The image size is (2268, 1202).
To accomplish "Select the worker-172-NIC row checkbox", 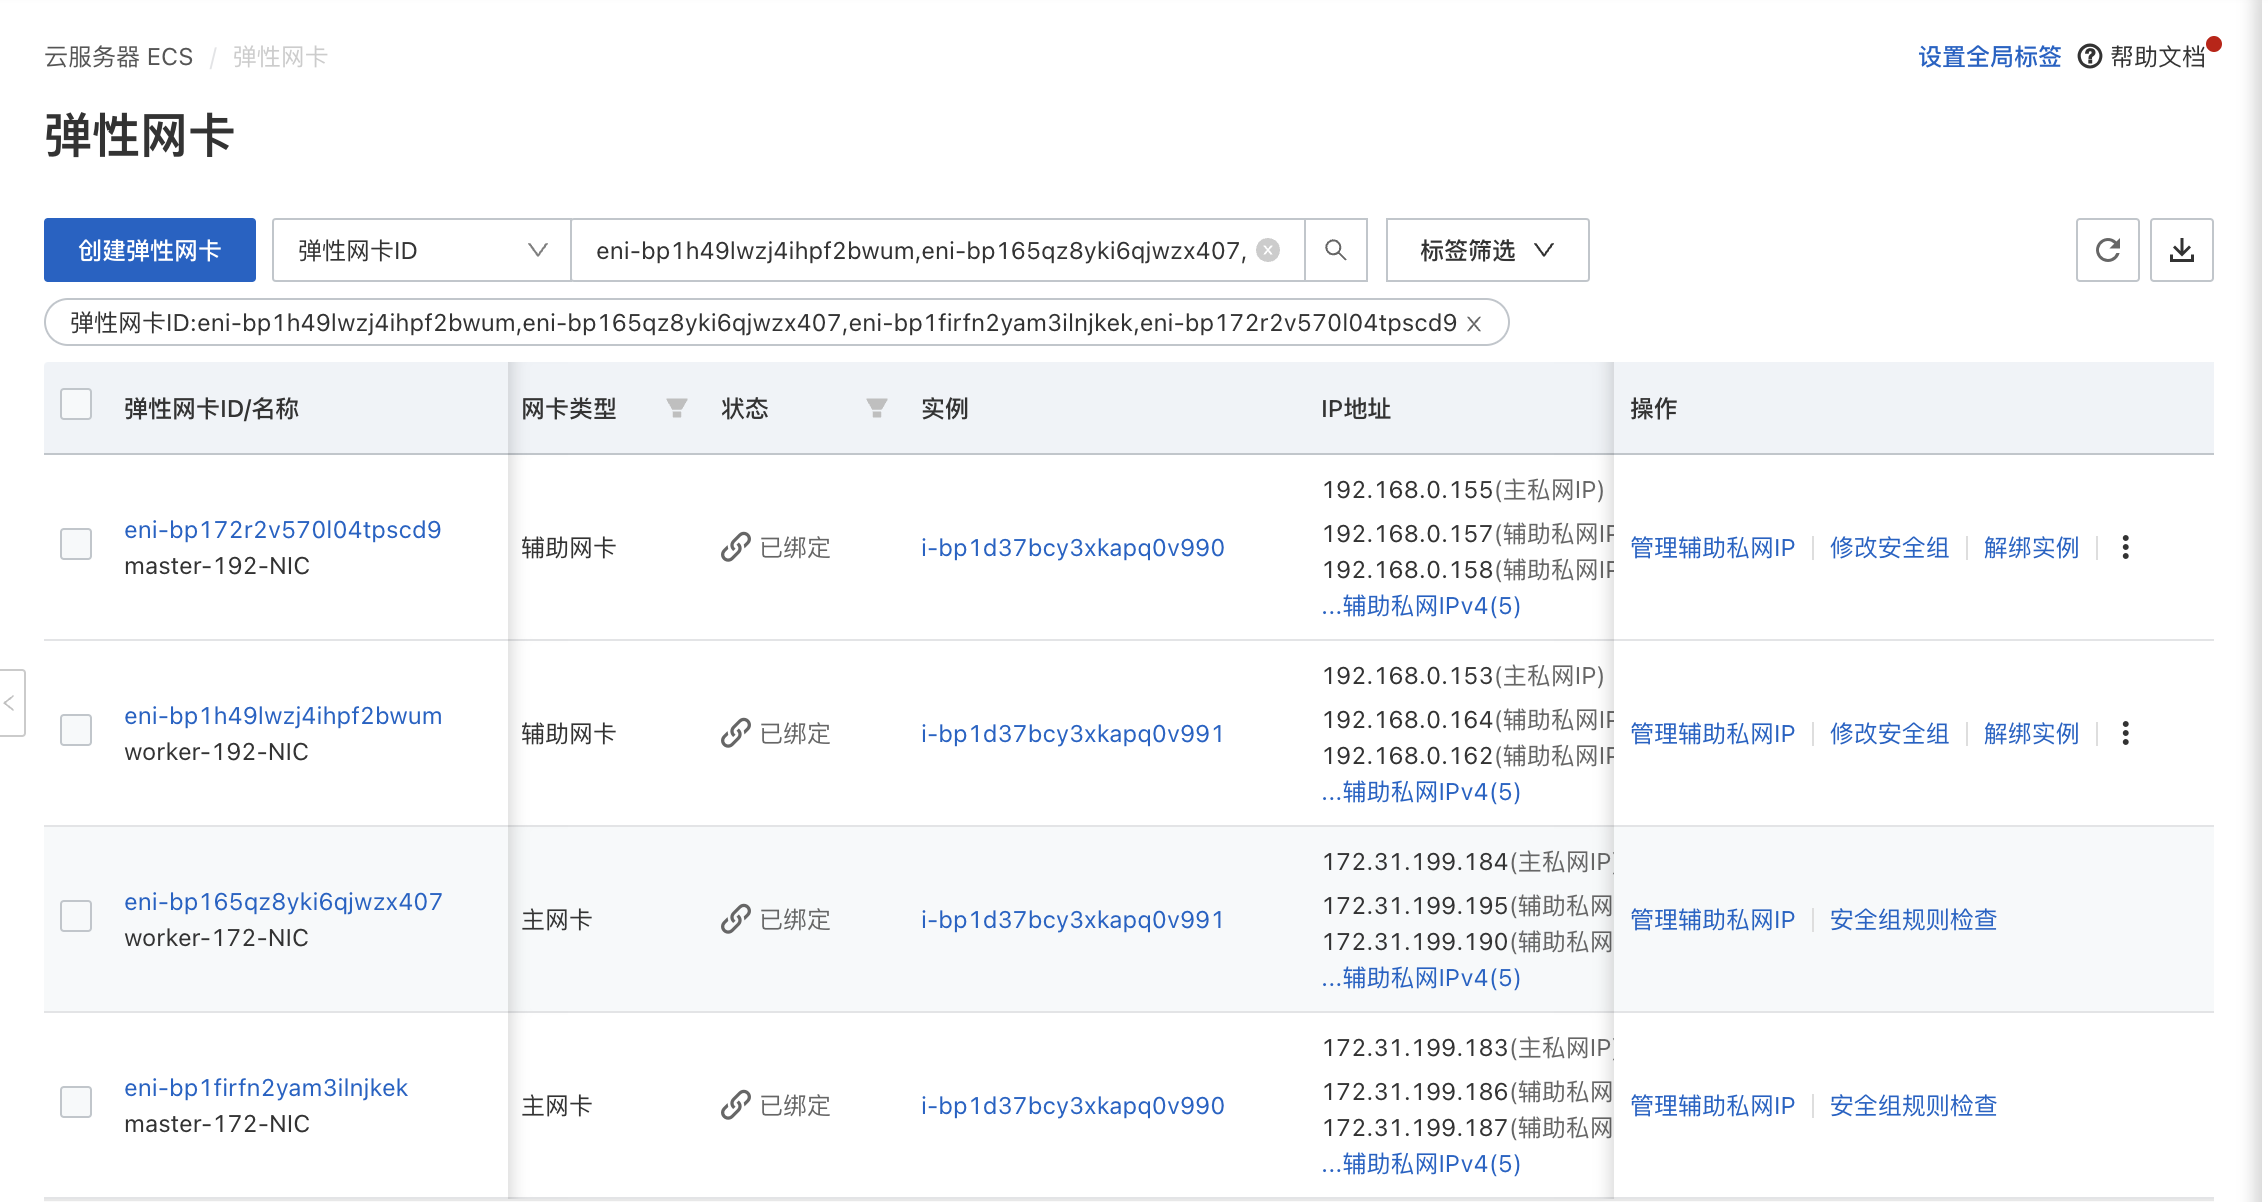I will (76, 916).
